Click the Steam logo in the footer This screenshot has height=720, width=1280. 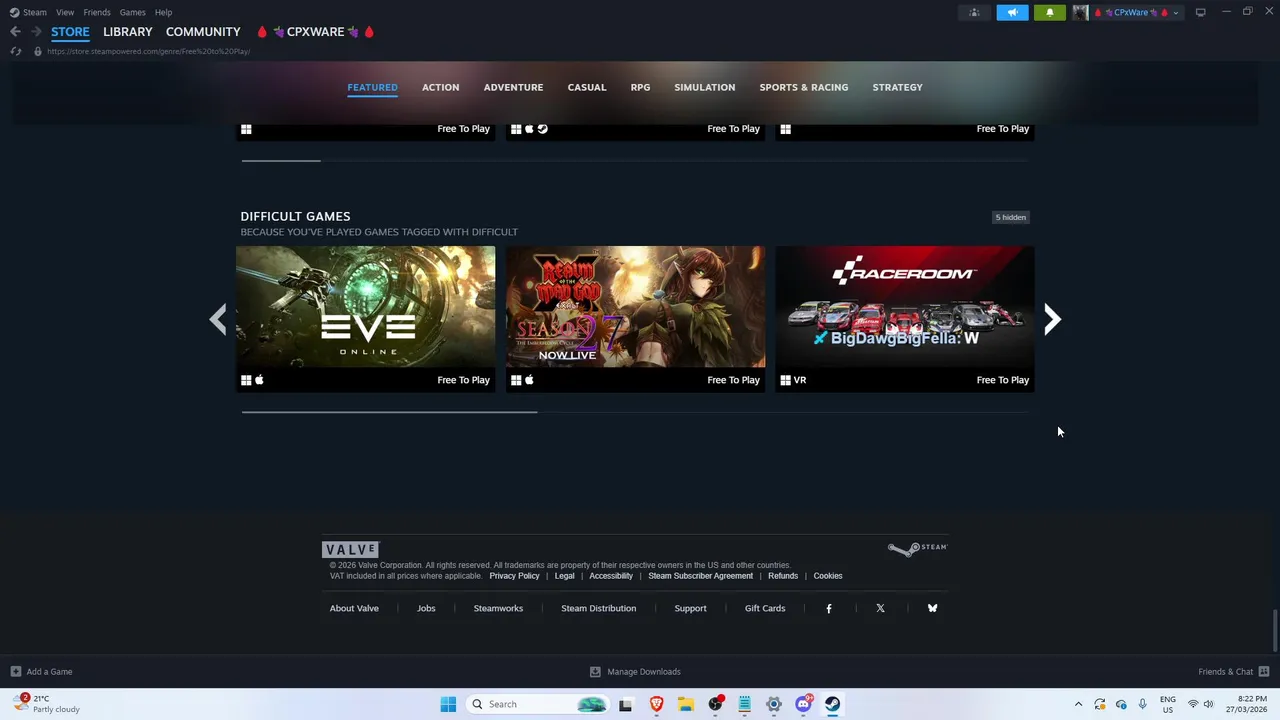point(917,549)
